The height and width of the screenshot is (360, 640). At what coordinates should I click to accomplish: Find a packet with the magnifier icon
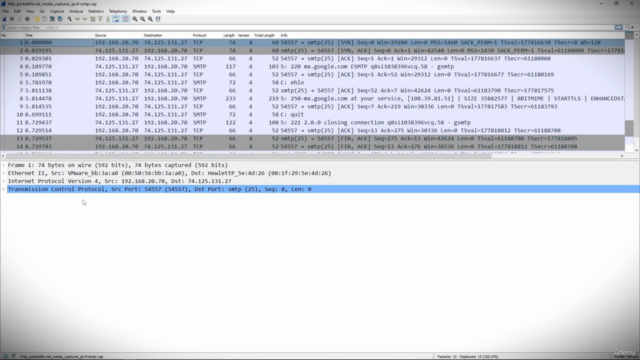coord(70,19)
